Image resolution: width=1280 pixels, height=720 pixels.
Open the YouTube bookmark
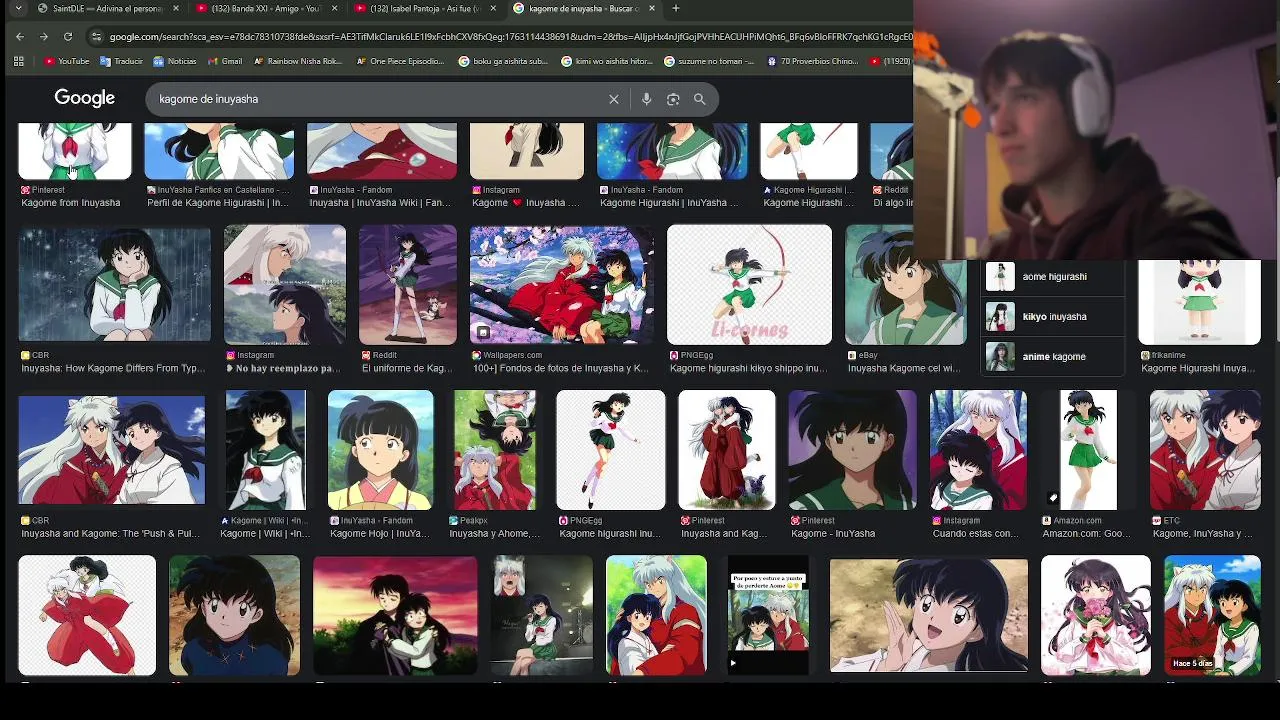pos(66,61)
